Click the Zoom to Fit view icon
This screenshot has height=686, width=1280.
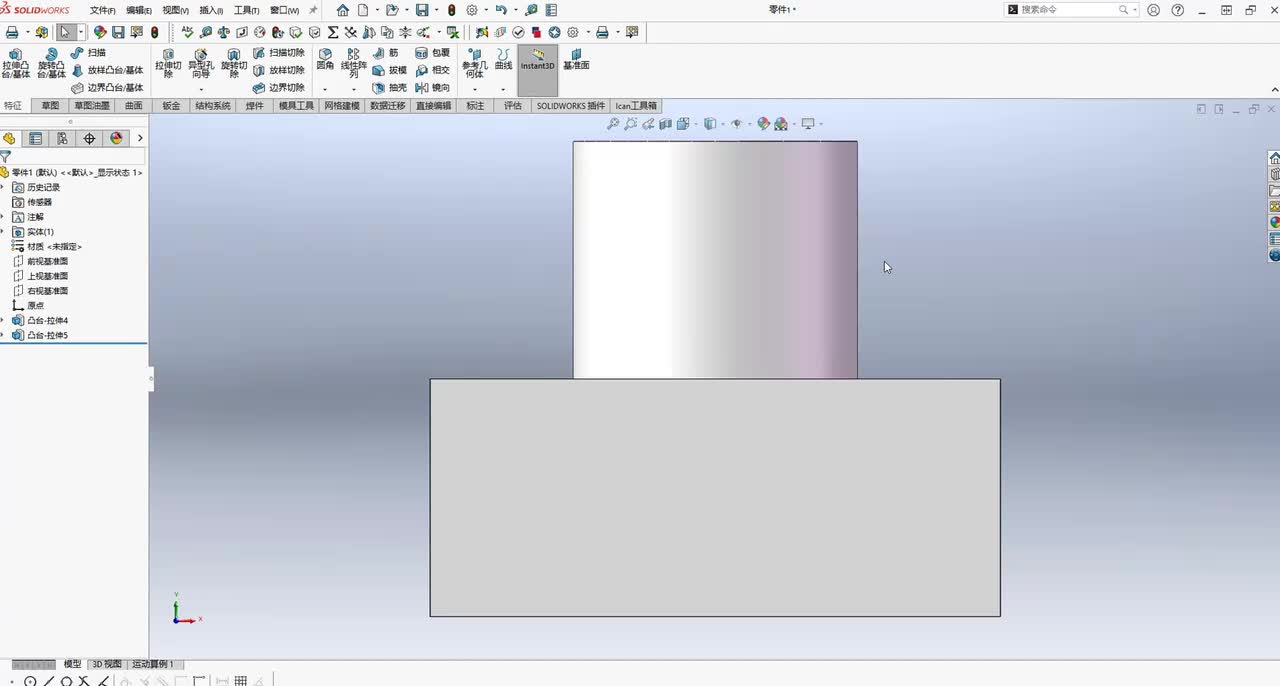tap(613, 124)
